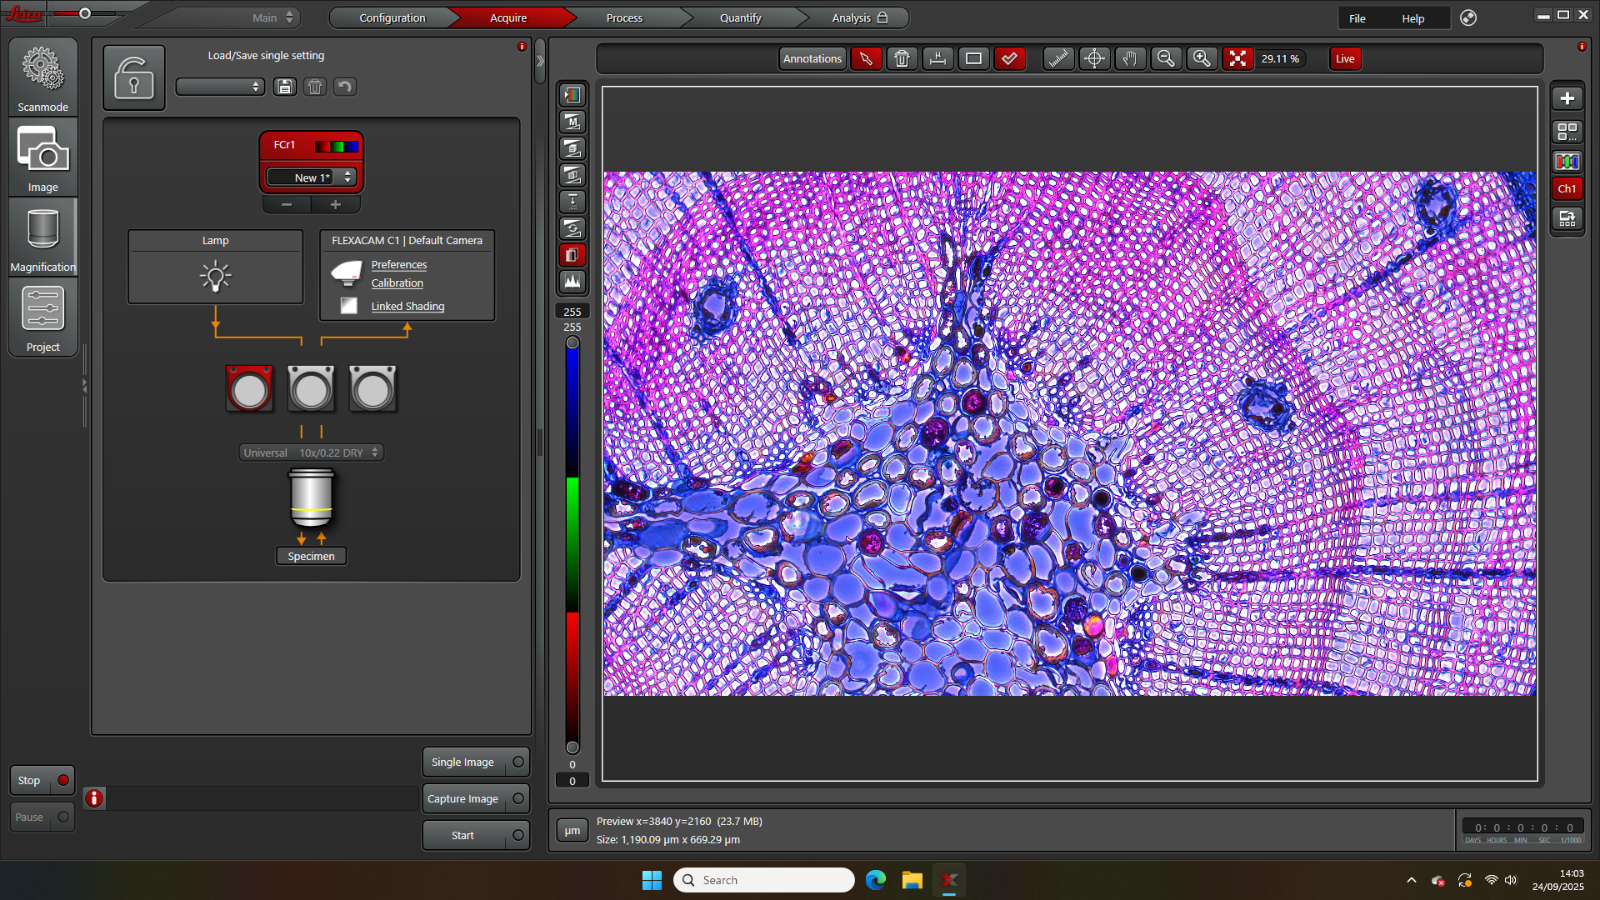The width and height of the screenshot is (1600, 900).
Task: Click the top handle of the intensity slider
Action: 572,343
